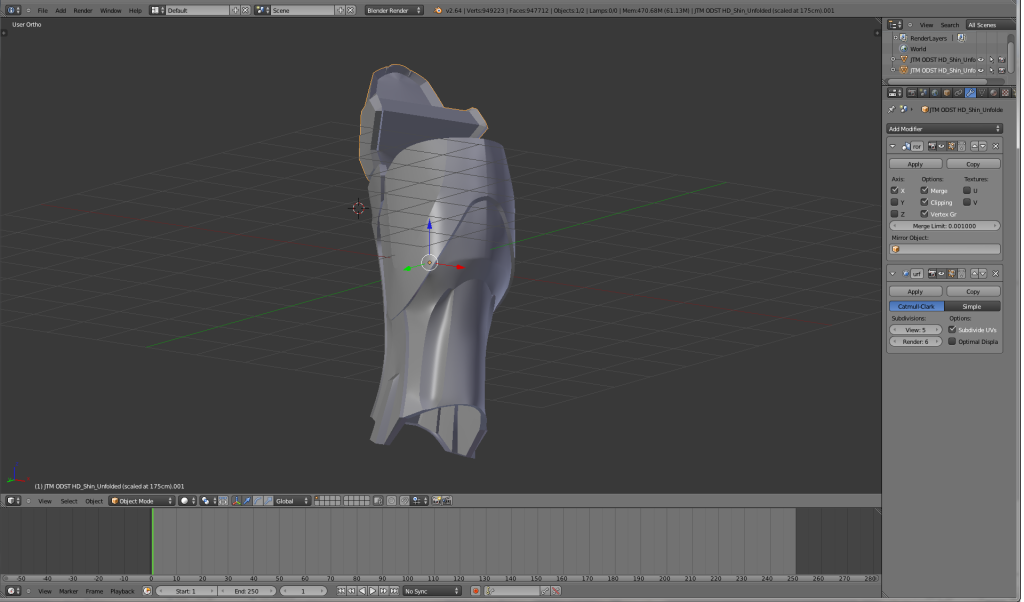Select the Simple subdivision type
1024x602 pixels.
972,306
